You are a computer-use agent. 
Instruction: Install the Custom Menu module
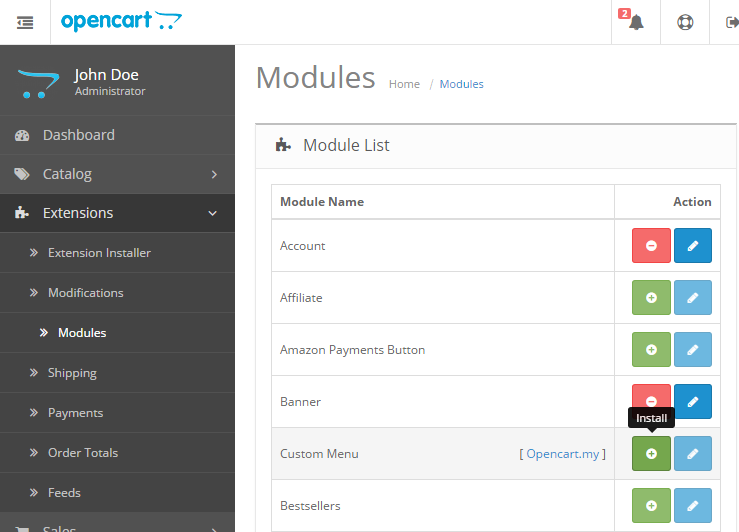pyautogui.click(x=651, y=454)
